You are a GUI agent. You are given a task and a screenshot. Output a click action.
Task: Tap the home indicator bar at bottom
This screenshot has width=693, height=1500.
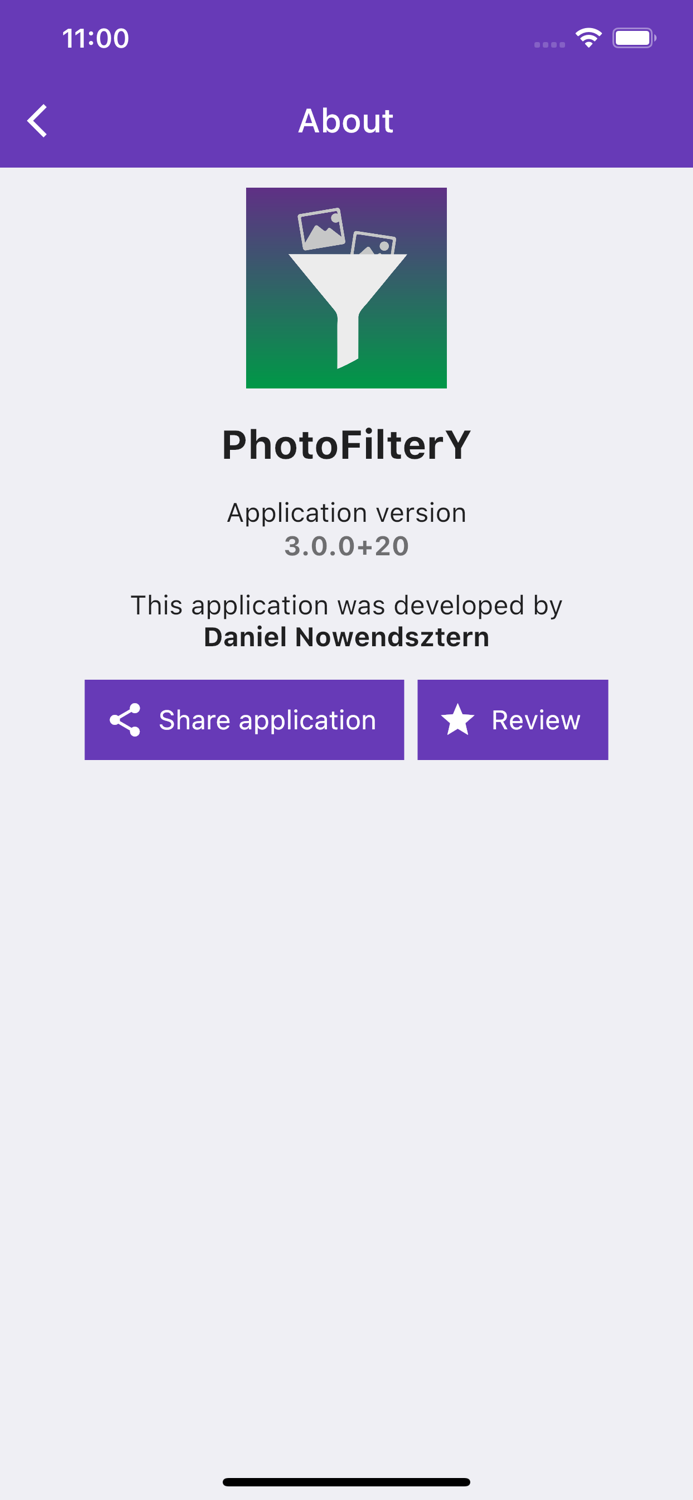[346, 1482]
